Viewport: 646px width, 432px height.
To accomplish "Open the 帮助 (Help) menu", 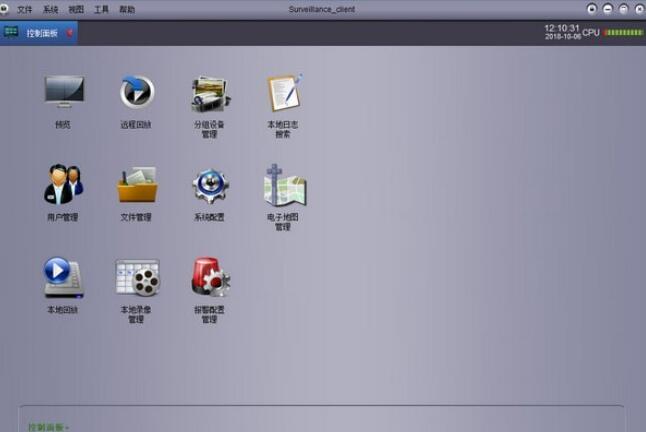I will click(x=127, y=9).
